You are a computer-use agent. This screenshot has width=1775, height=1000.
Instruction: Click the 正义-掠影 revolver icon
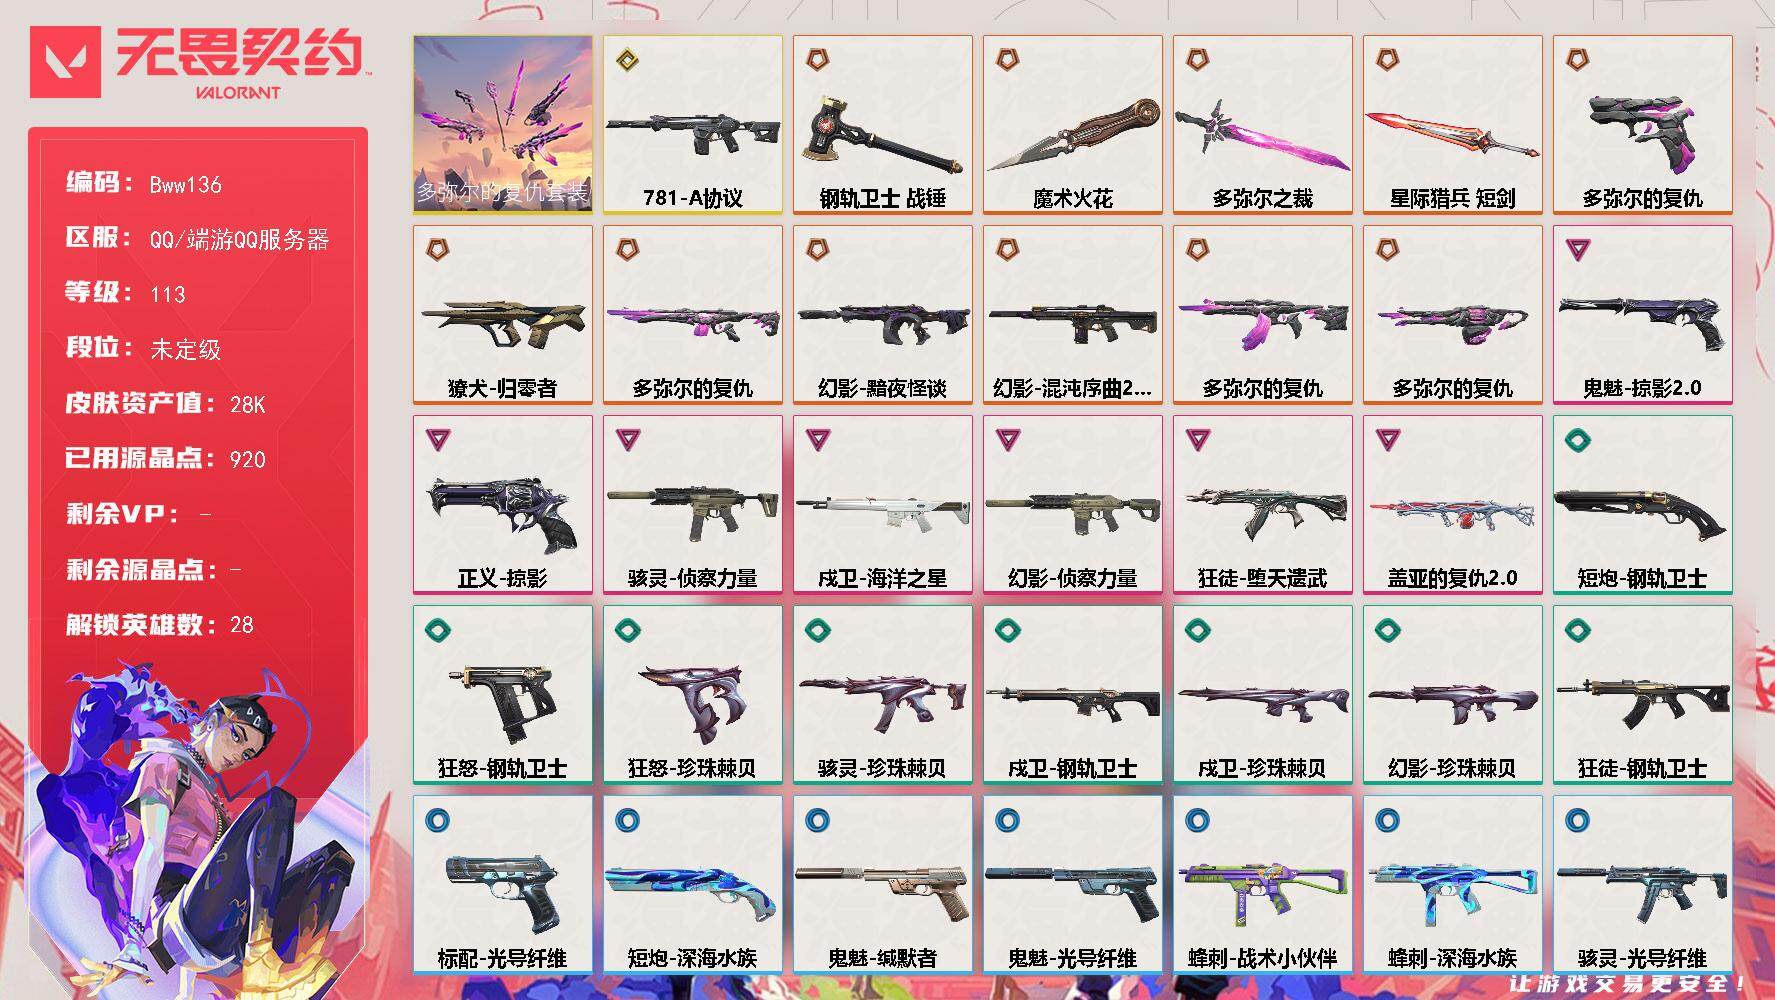[x=501, y=512]
